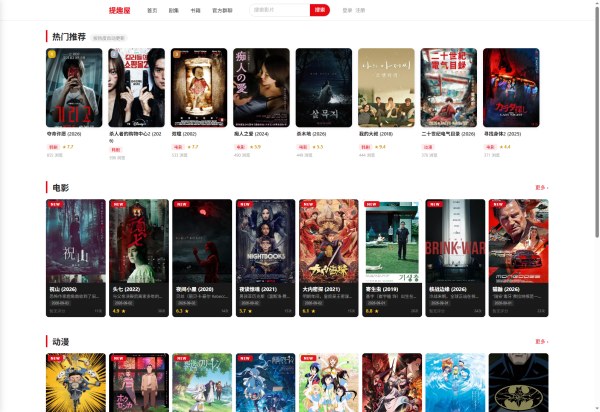Click the 4.9 star rating on 头七 card
This screenshot has height=412, width=600.
click(x=119, y=311)
